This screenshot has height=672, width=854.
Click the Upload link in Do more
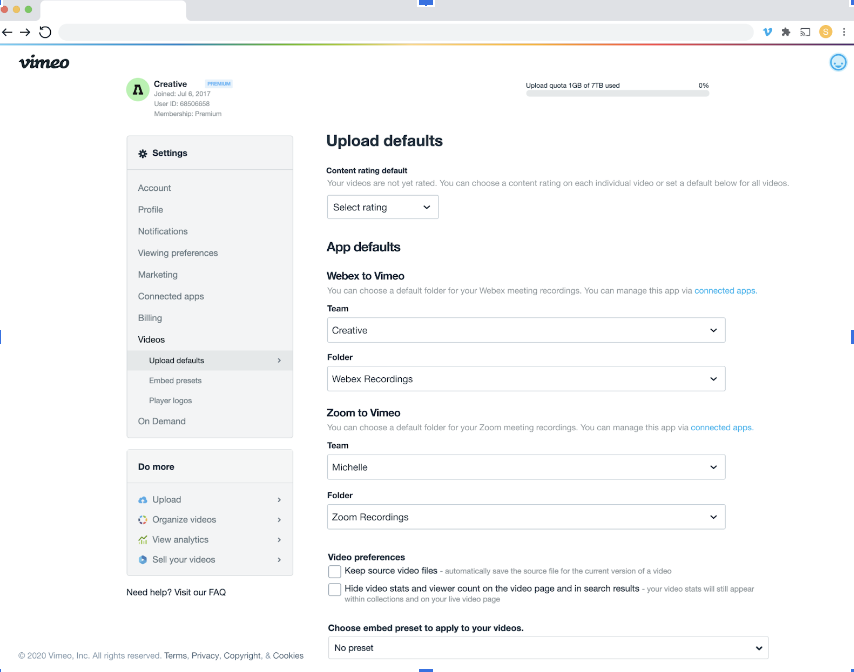pyautogui.click(x=167, y=500)
